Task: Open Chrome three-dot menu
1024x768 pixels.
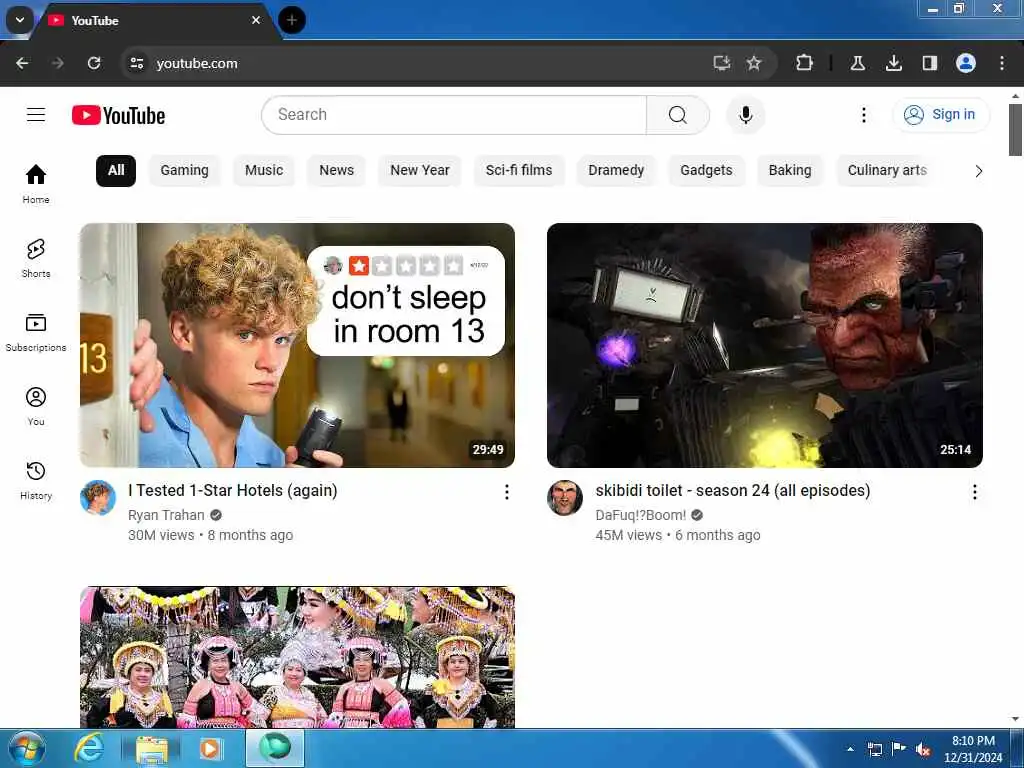Action: click(x=1002, y=63)
